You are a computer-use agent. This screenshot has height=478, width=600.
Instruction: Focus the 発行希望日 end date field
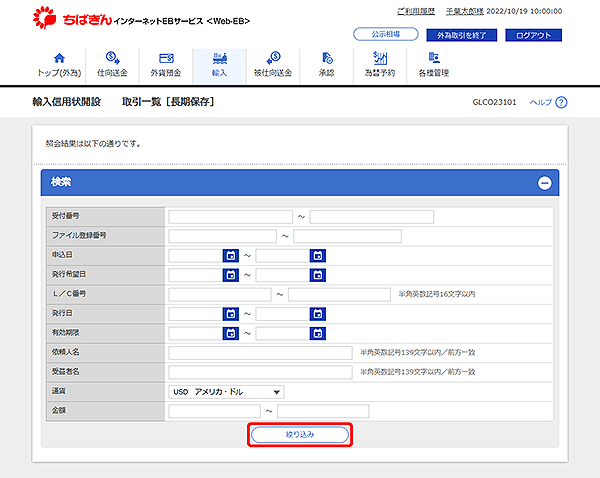[x=283, y=275]
